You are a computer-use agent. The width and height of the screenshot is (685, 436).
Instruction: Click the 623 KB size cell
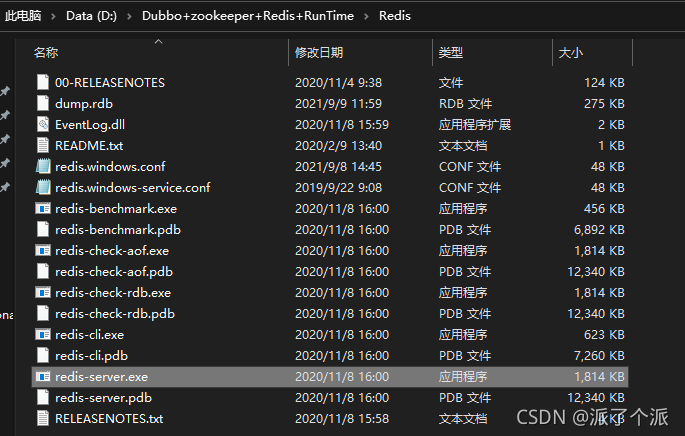click(x=604, y=334)
